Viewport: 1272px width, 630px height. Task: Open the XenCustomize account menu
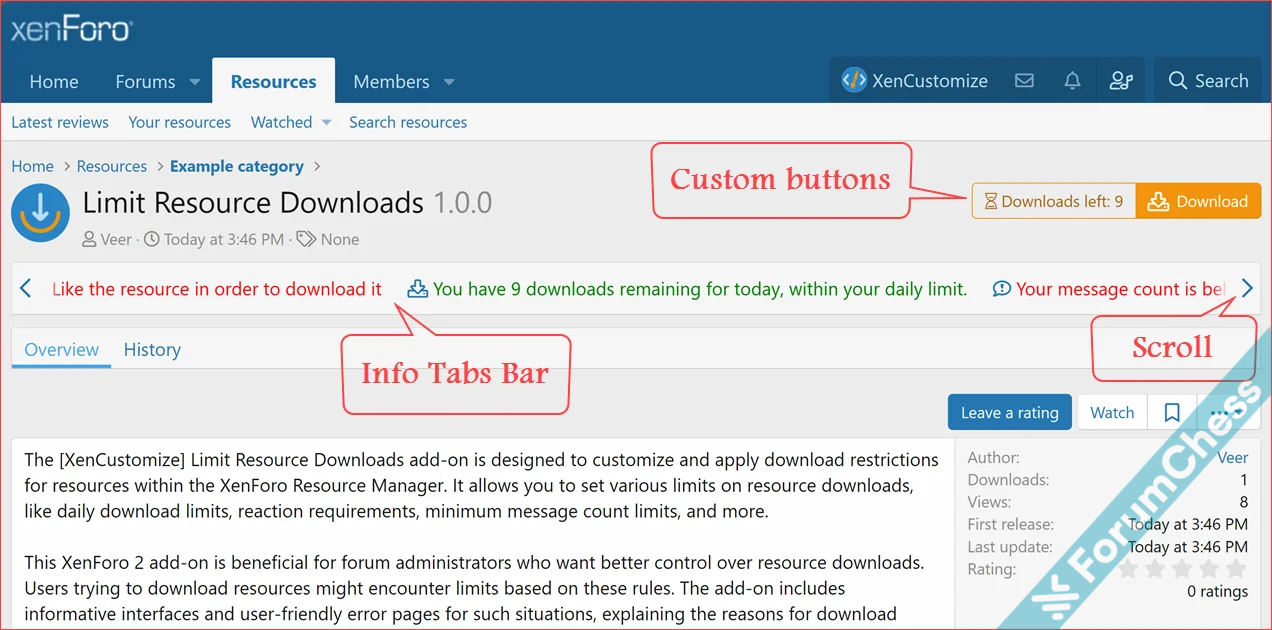pyautogui.click(x=915, y=81)
